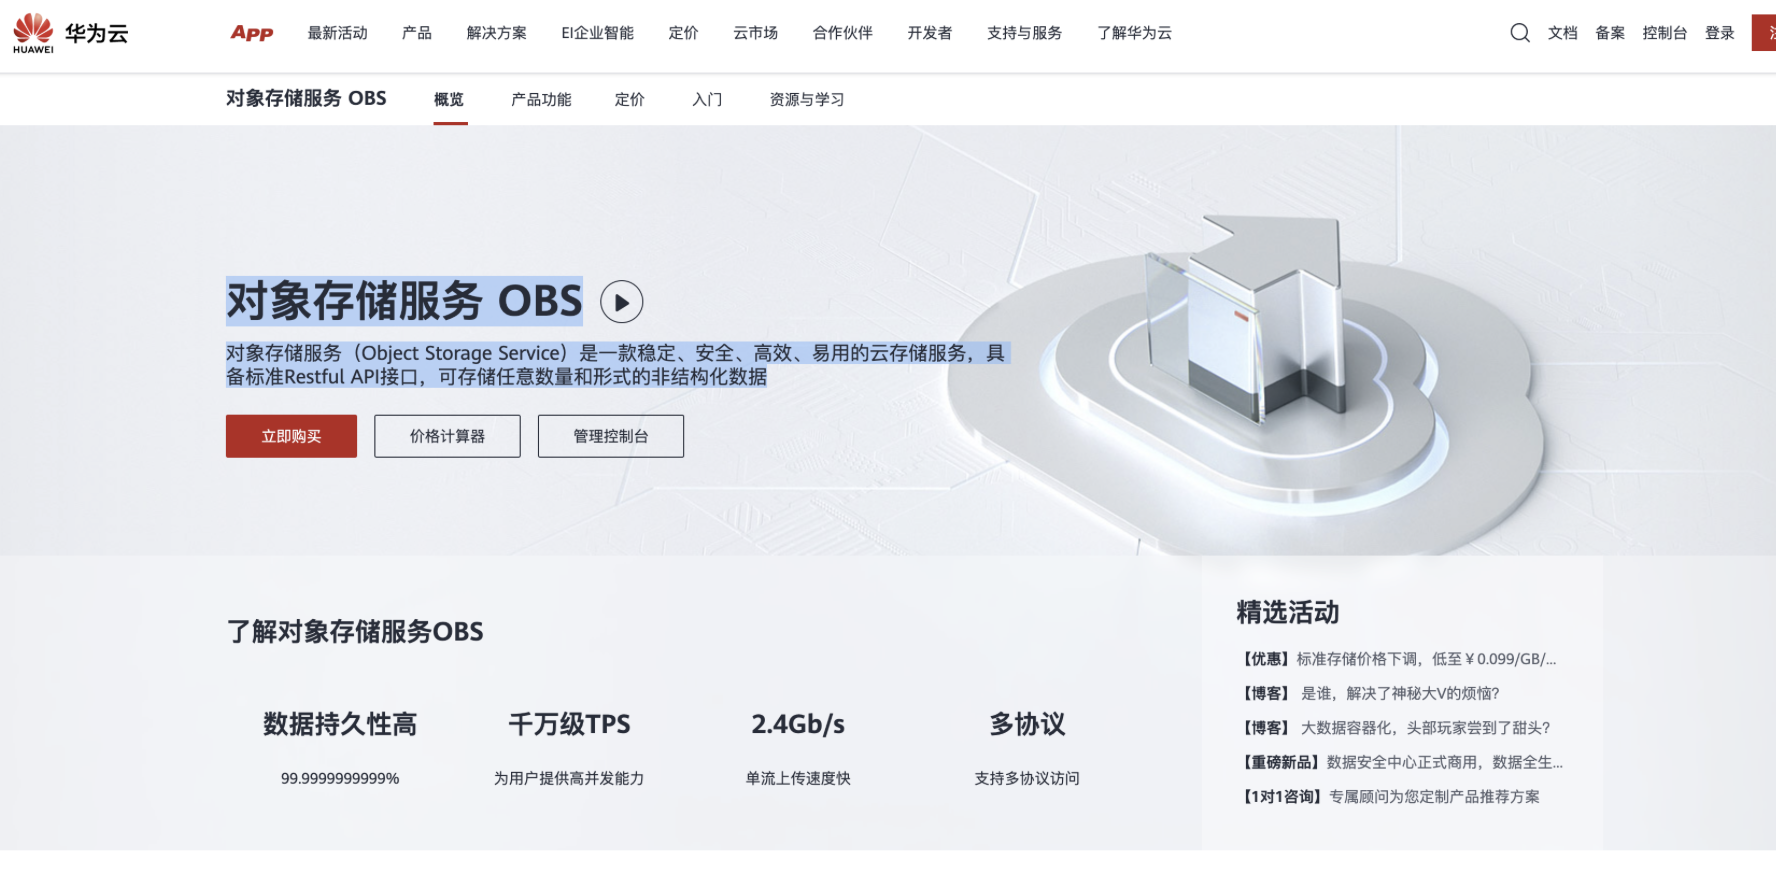Click the 单流上传速度快 text
This screenshot has width=1776, height=886.
[798, 778]
